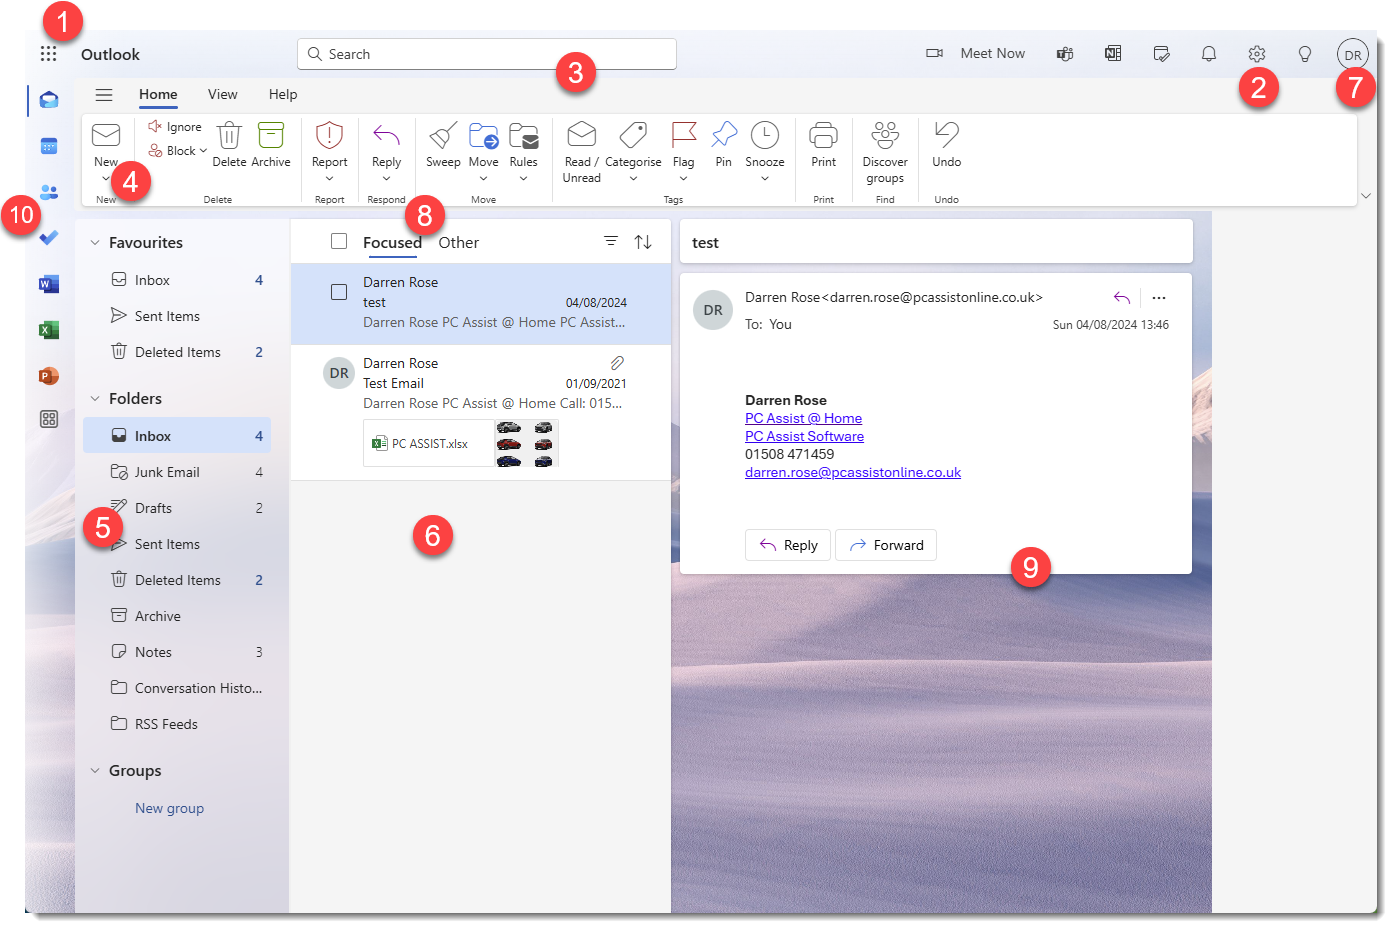Open the Block dropdown arrow
This screenshot has height=928, width=1392.
pos(203,151)
